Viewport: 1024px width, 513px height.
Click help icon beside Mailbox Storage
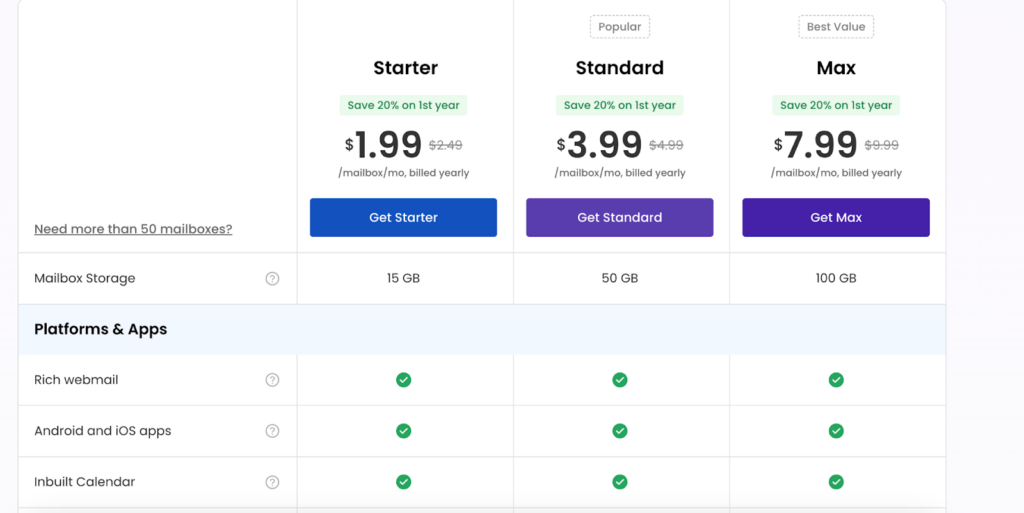tap(272, 279)
